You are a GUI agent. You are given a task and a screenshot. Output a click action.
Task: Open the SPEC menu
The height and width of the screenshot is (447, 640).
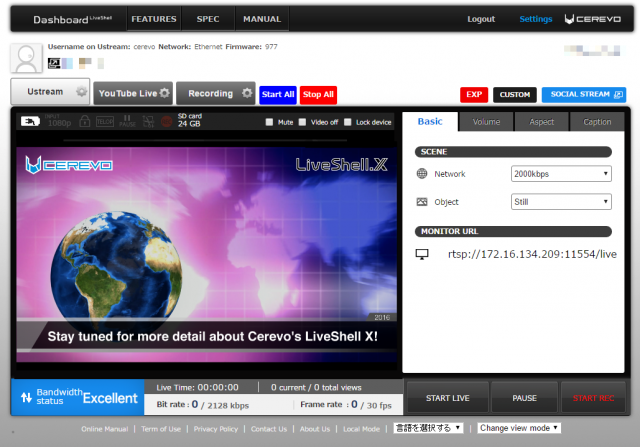[x=208, y=19]
